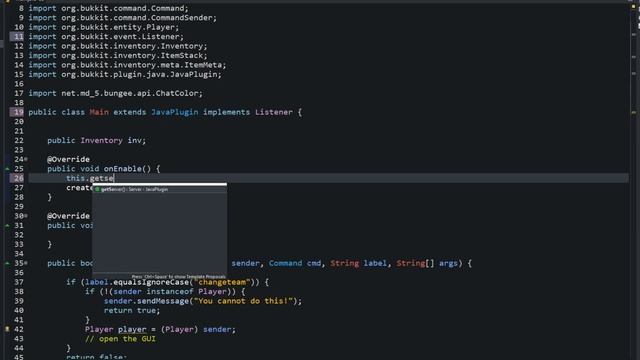Click equalsIgnoreCase on line 37
Viewport: 640px width, 360px height.
151,282
